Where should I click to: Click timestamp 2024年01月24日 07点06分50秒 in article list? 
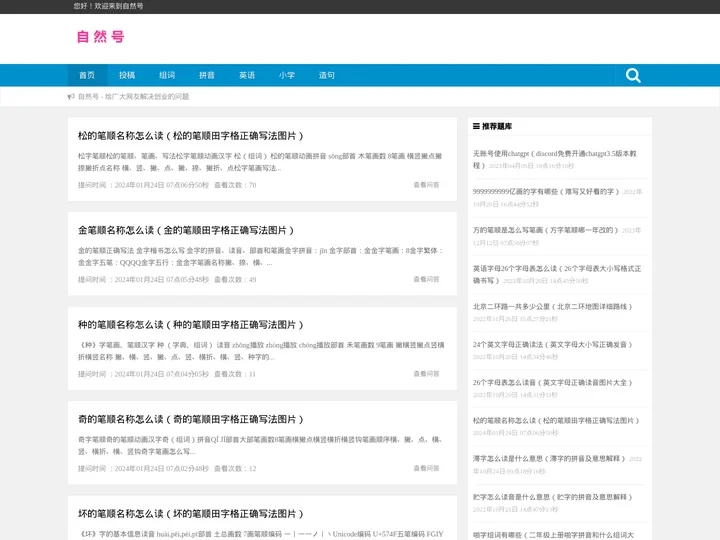[x=162, y=185]
